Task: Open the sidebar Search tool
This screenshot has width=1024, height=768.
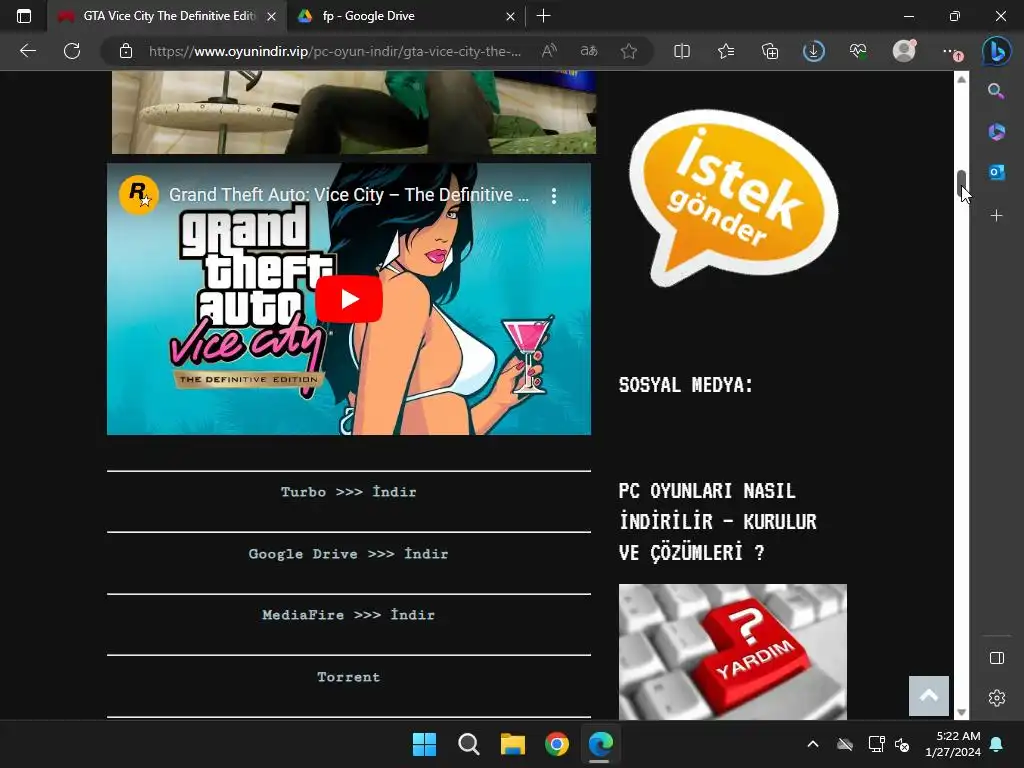Action: 996,91
